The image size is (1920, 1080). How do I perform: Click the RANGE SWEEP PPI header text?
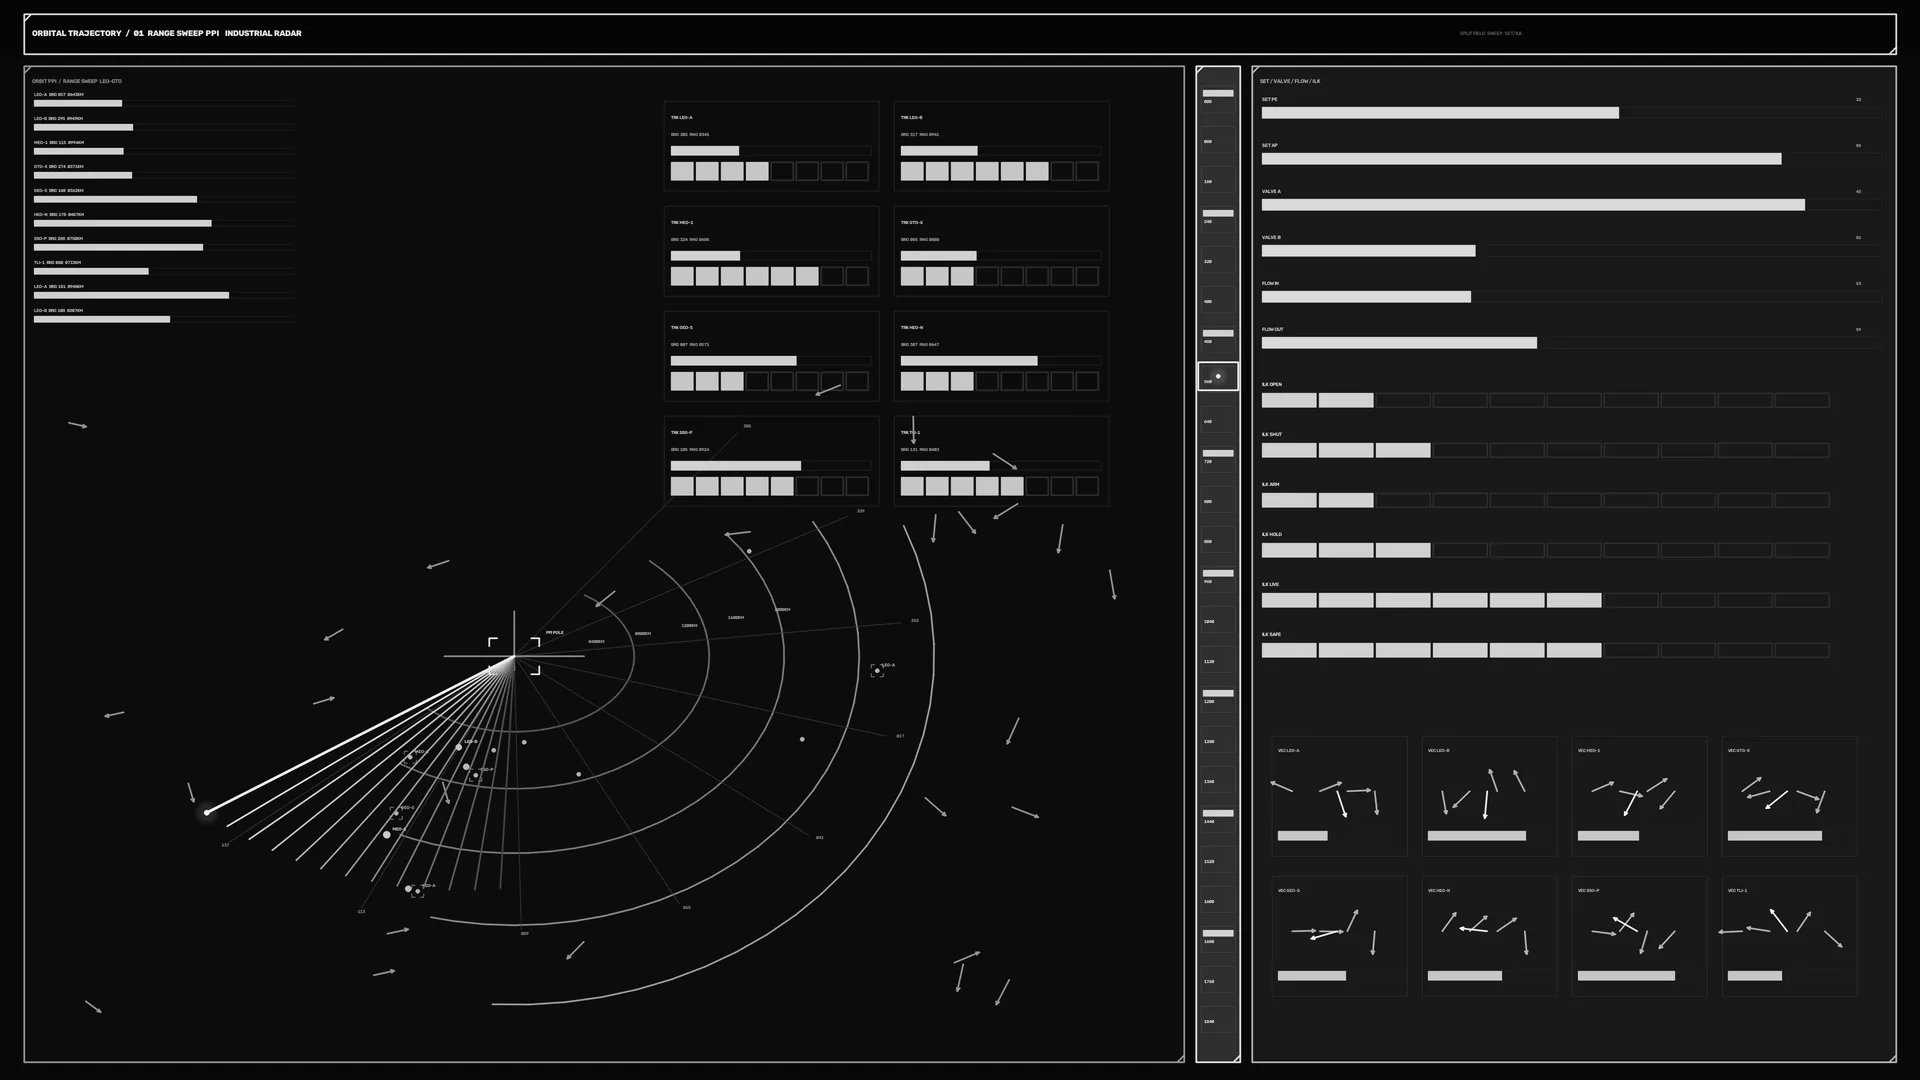[183, 33]
